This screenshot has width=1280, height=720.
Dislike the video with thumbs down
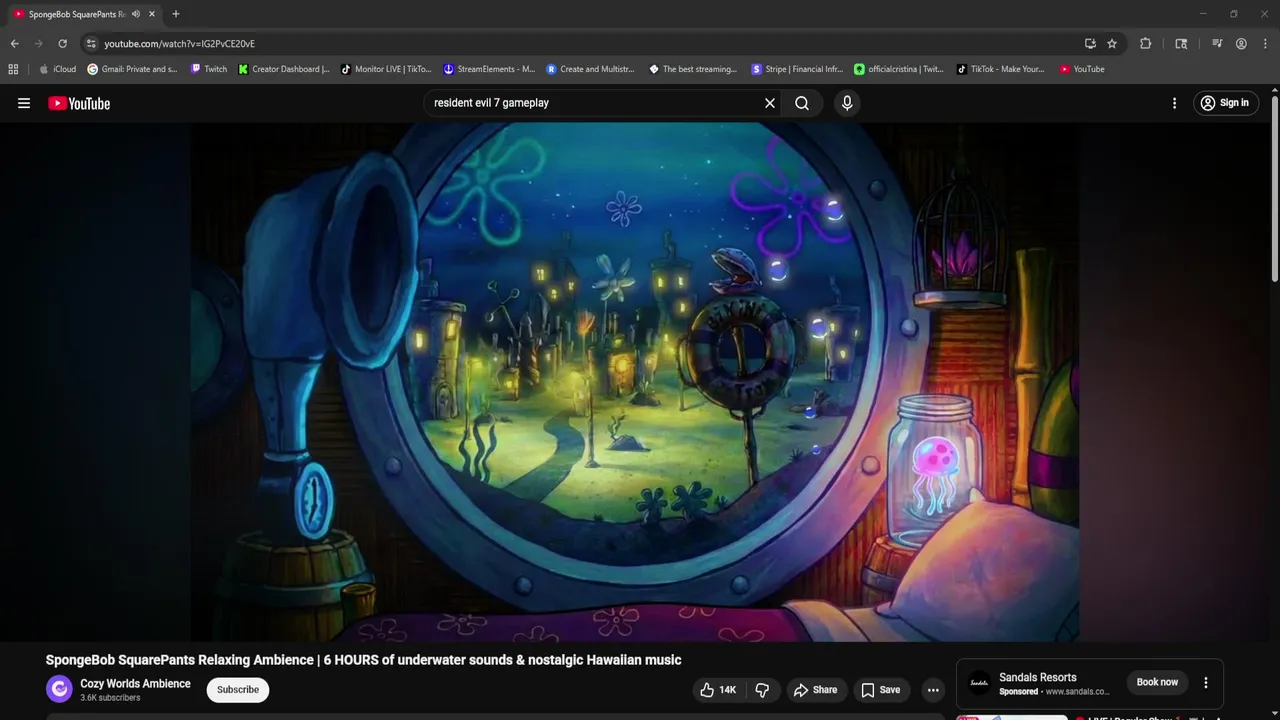pos(762,690)
